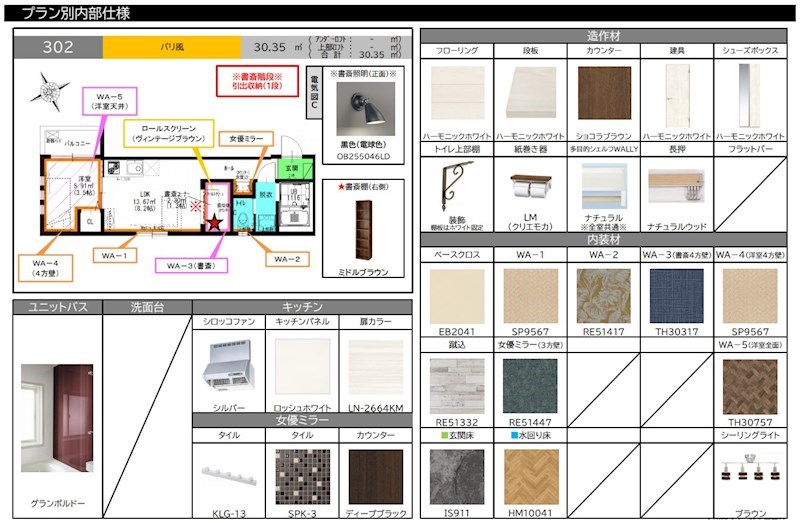Screen dimensions: 800x523
Task: Click the roll screen callout label
Action: coord(166,135)
